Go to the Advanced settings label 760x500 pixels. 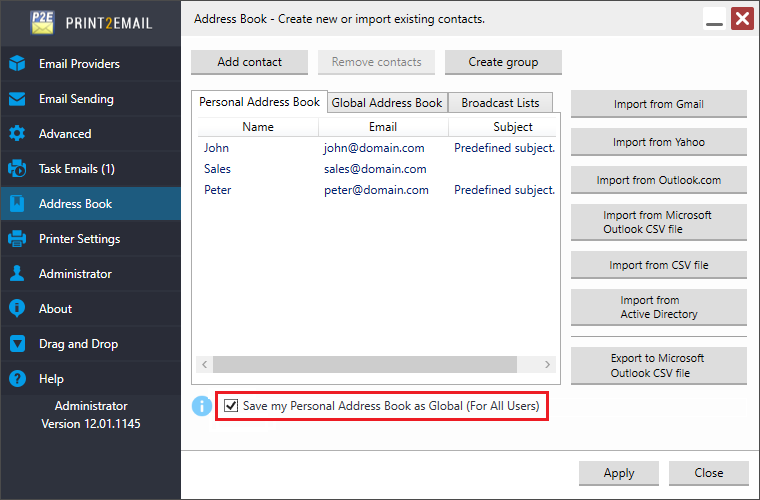65,134
